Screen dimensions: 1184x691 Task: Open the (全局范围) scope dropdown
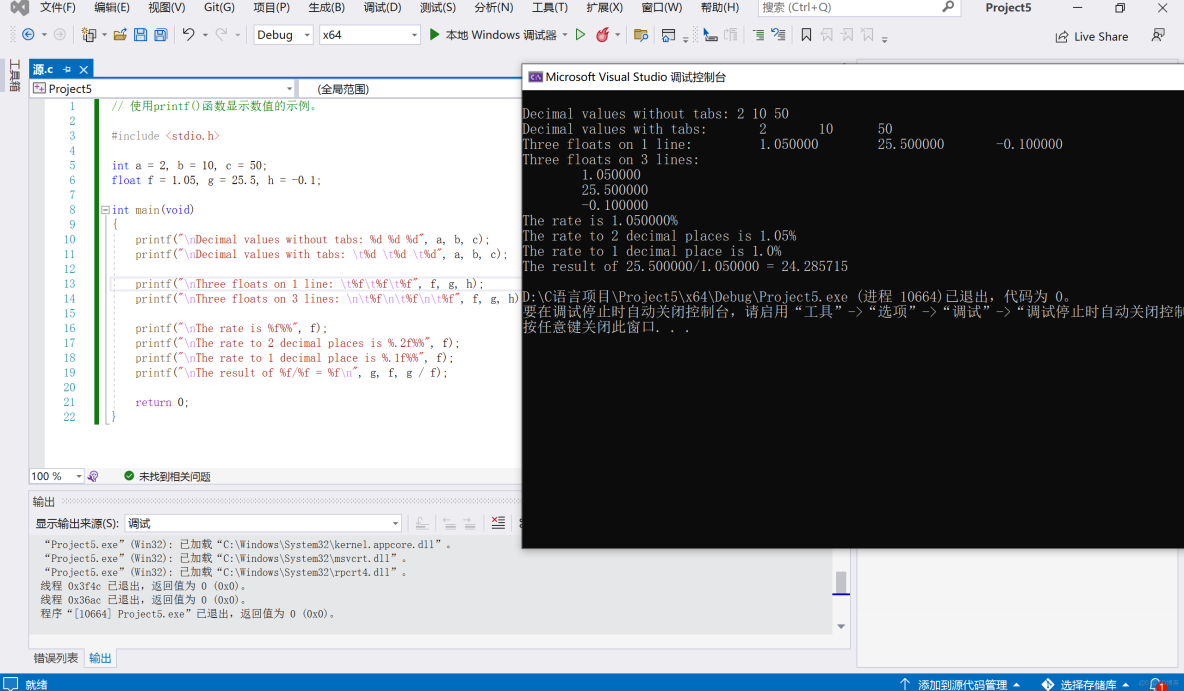tap(410, 88)
